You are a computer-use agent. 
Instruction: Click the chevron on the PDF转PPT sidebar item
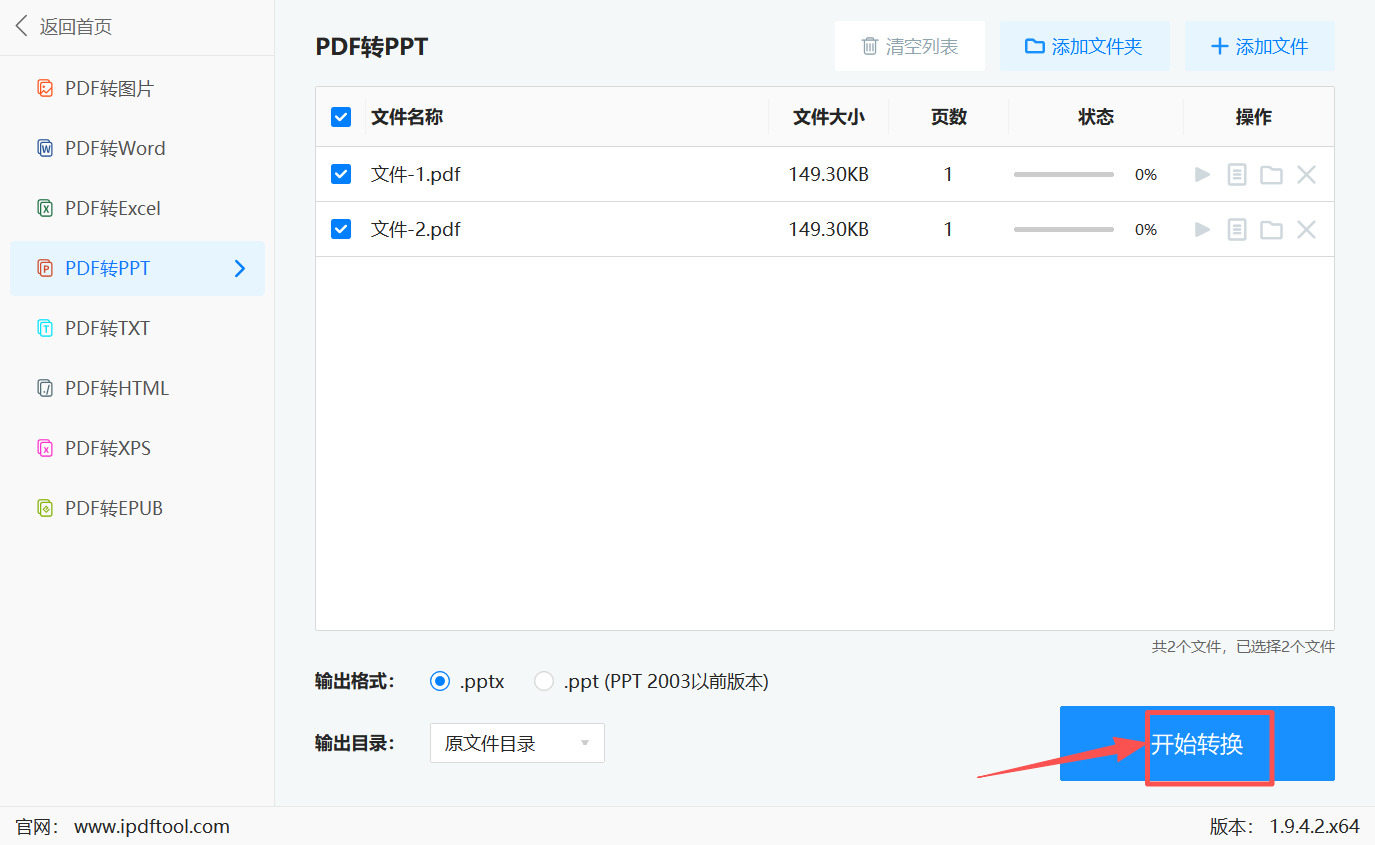pyautogui.click(x=240, y=268)
